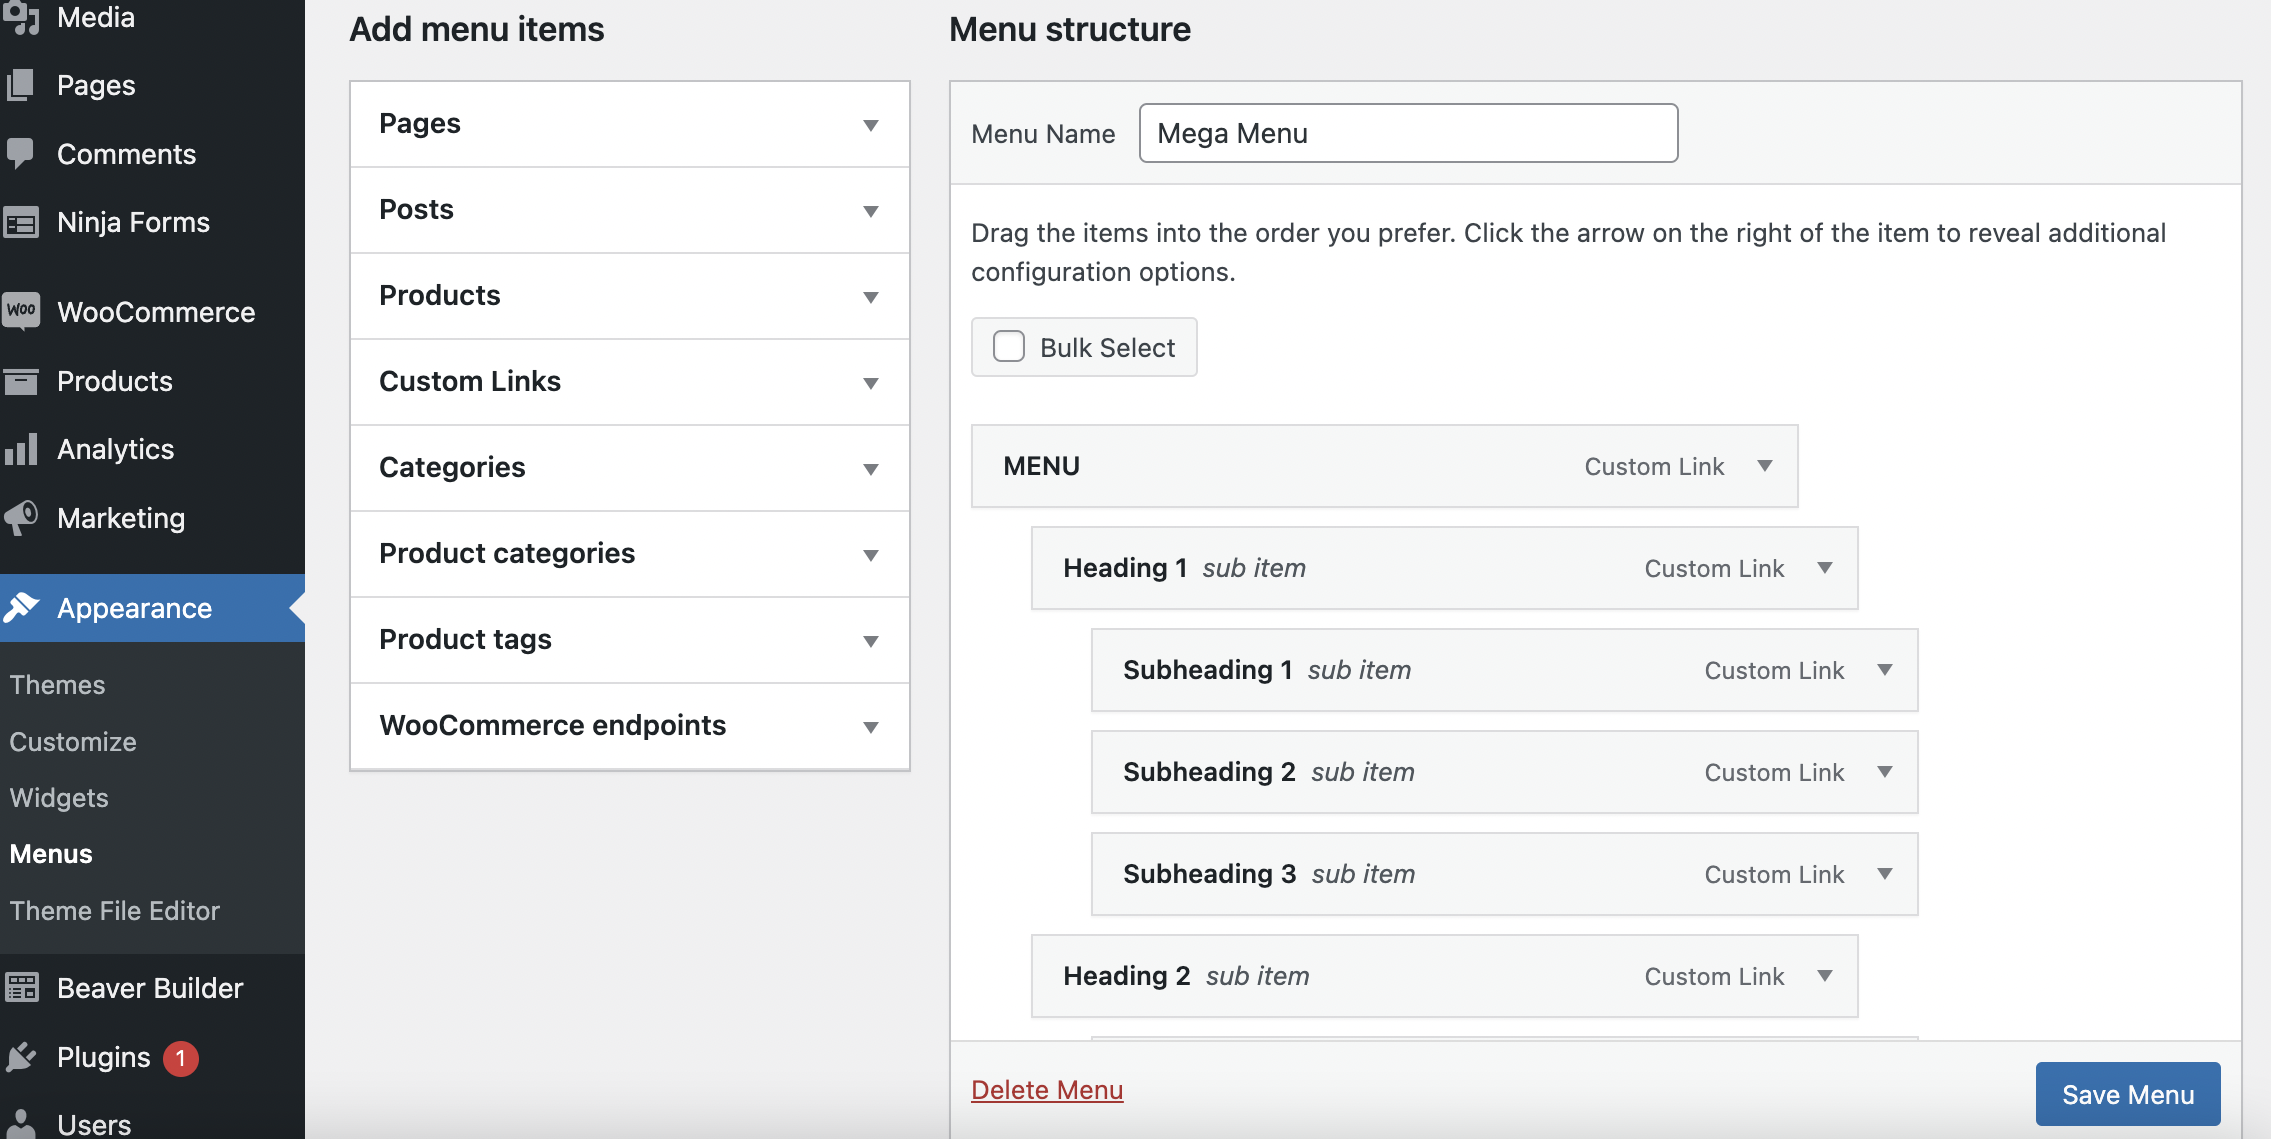Click the WooCommerce woo icon
Viewport: 2271px width, 1139px height.
[21, 311]
